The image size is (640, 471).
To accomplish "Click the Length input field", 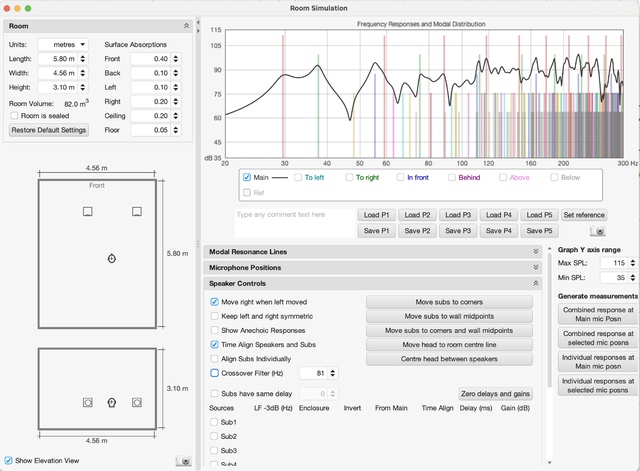I will click(58, 59).
